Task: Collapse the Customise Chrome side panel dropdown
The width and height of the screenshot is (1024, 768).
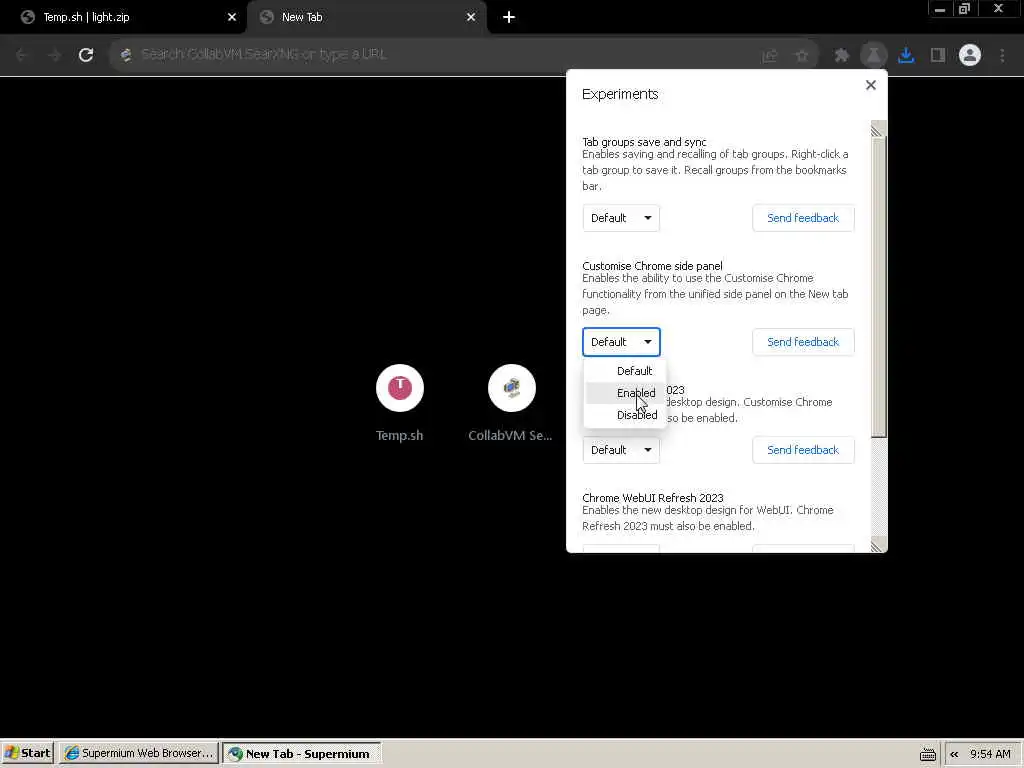Action: click(x=621, y=342)
